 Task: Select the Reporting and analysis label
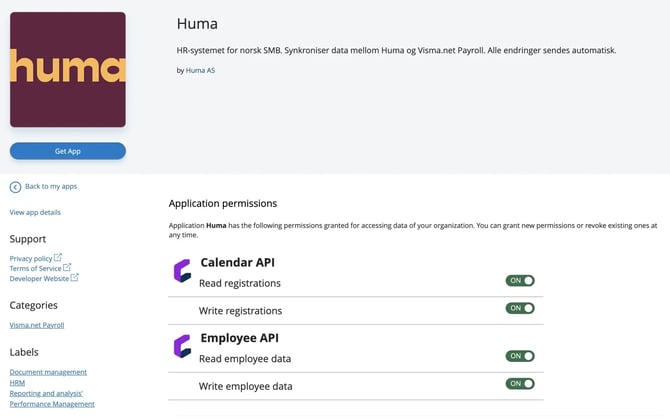[46, 393]
